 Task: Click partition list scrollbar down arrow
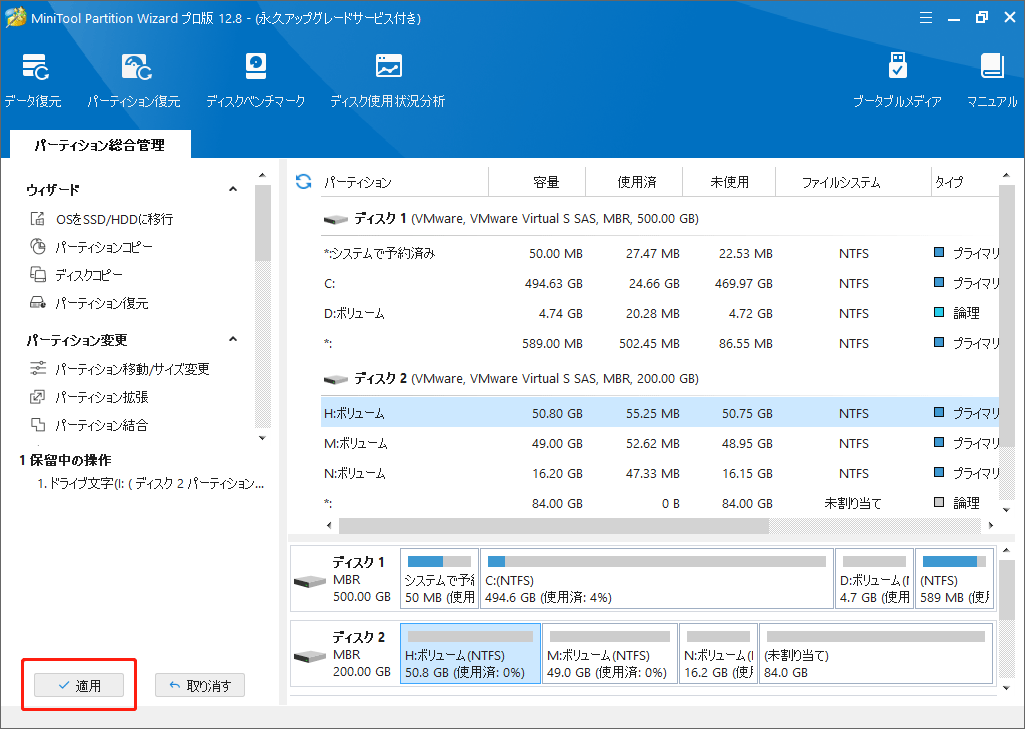(1007, 510)
